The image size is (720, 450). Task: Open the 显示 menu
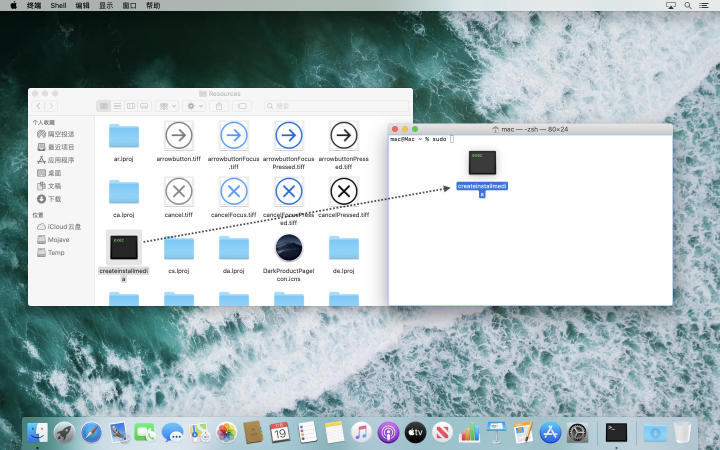click(106, 6)
